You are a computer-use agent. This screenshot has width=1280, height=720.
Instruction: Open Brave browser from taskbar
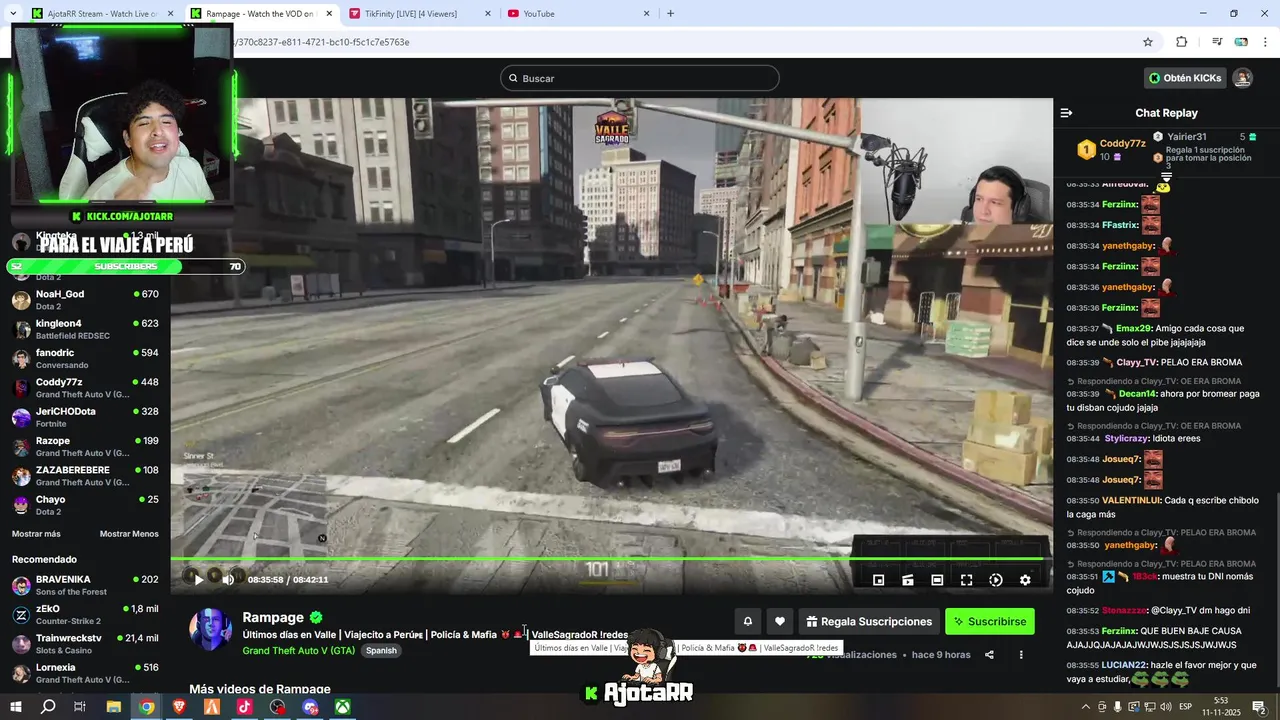tap(179, 707)
